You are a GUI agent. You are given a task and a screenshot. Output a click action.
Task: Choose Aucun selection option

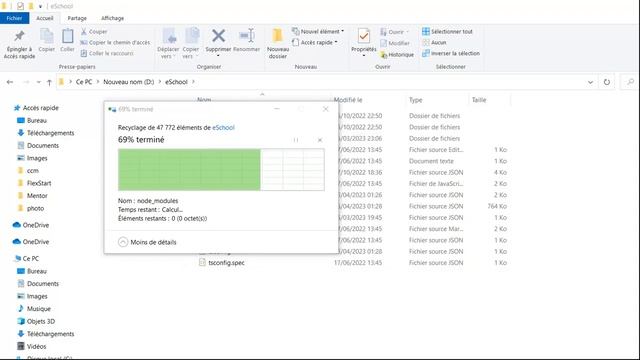(434, 42)
